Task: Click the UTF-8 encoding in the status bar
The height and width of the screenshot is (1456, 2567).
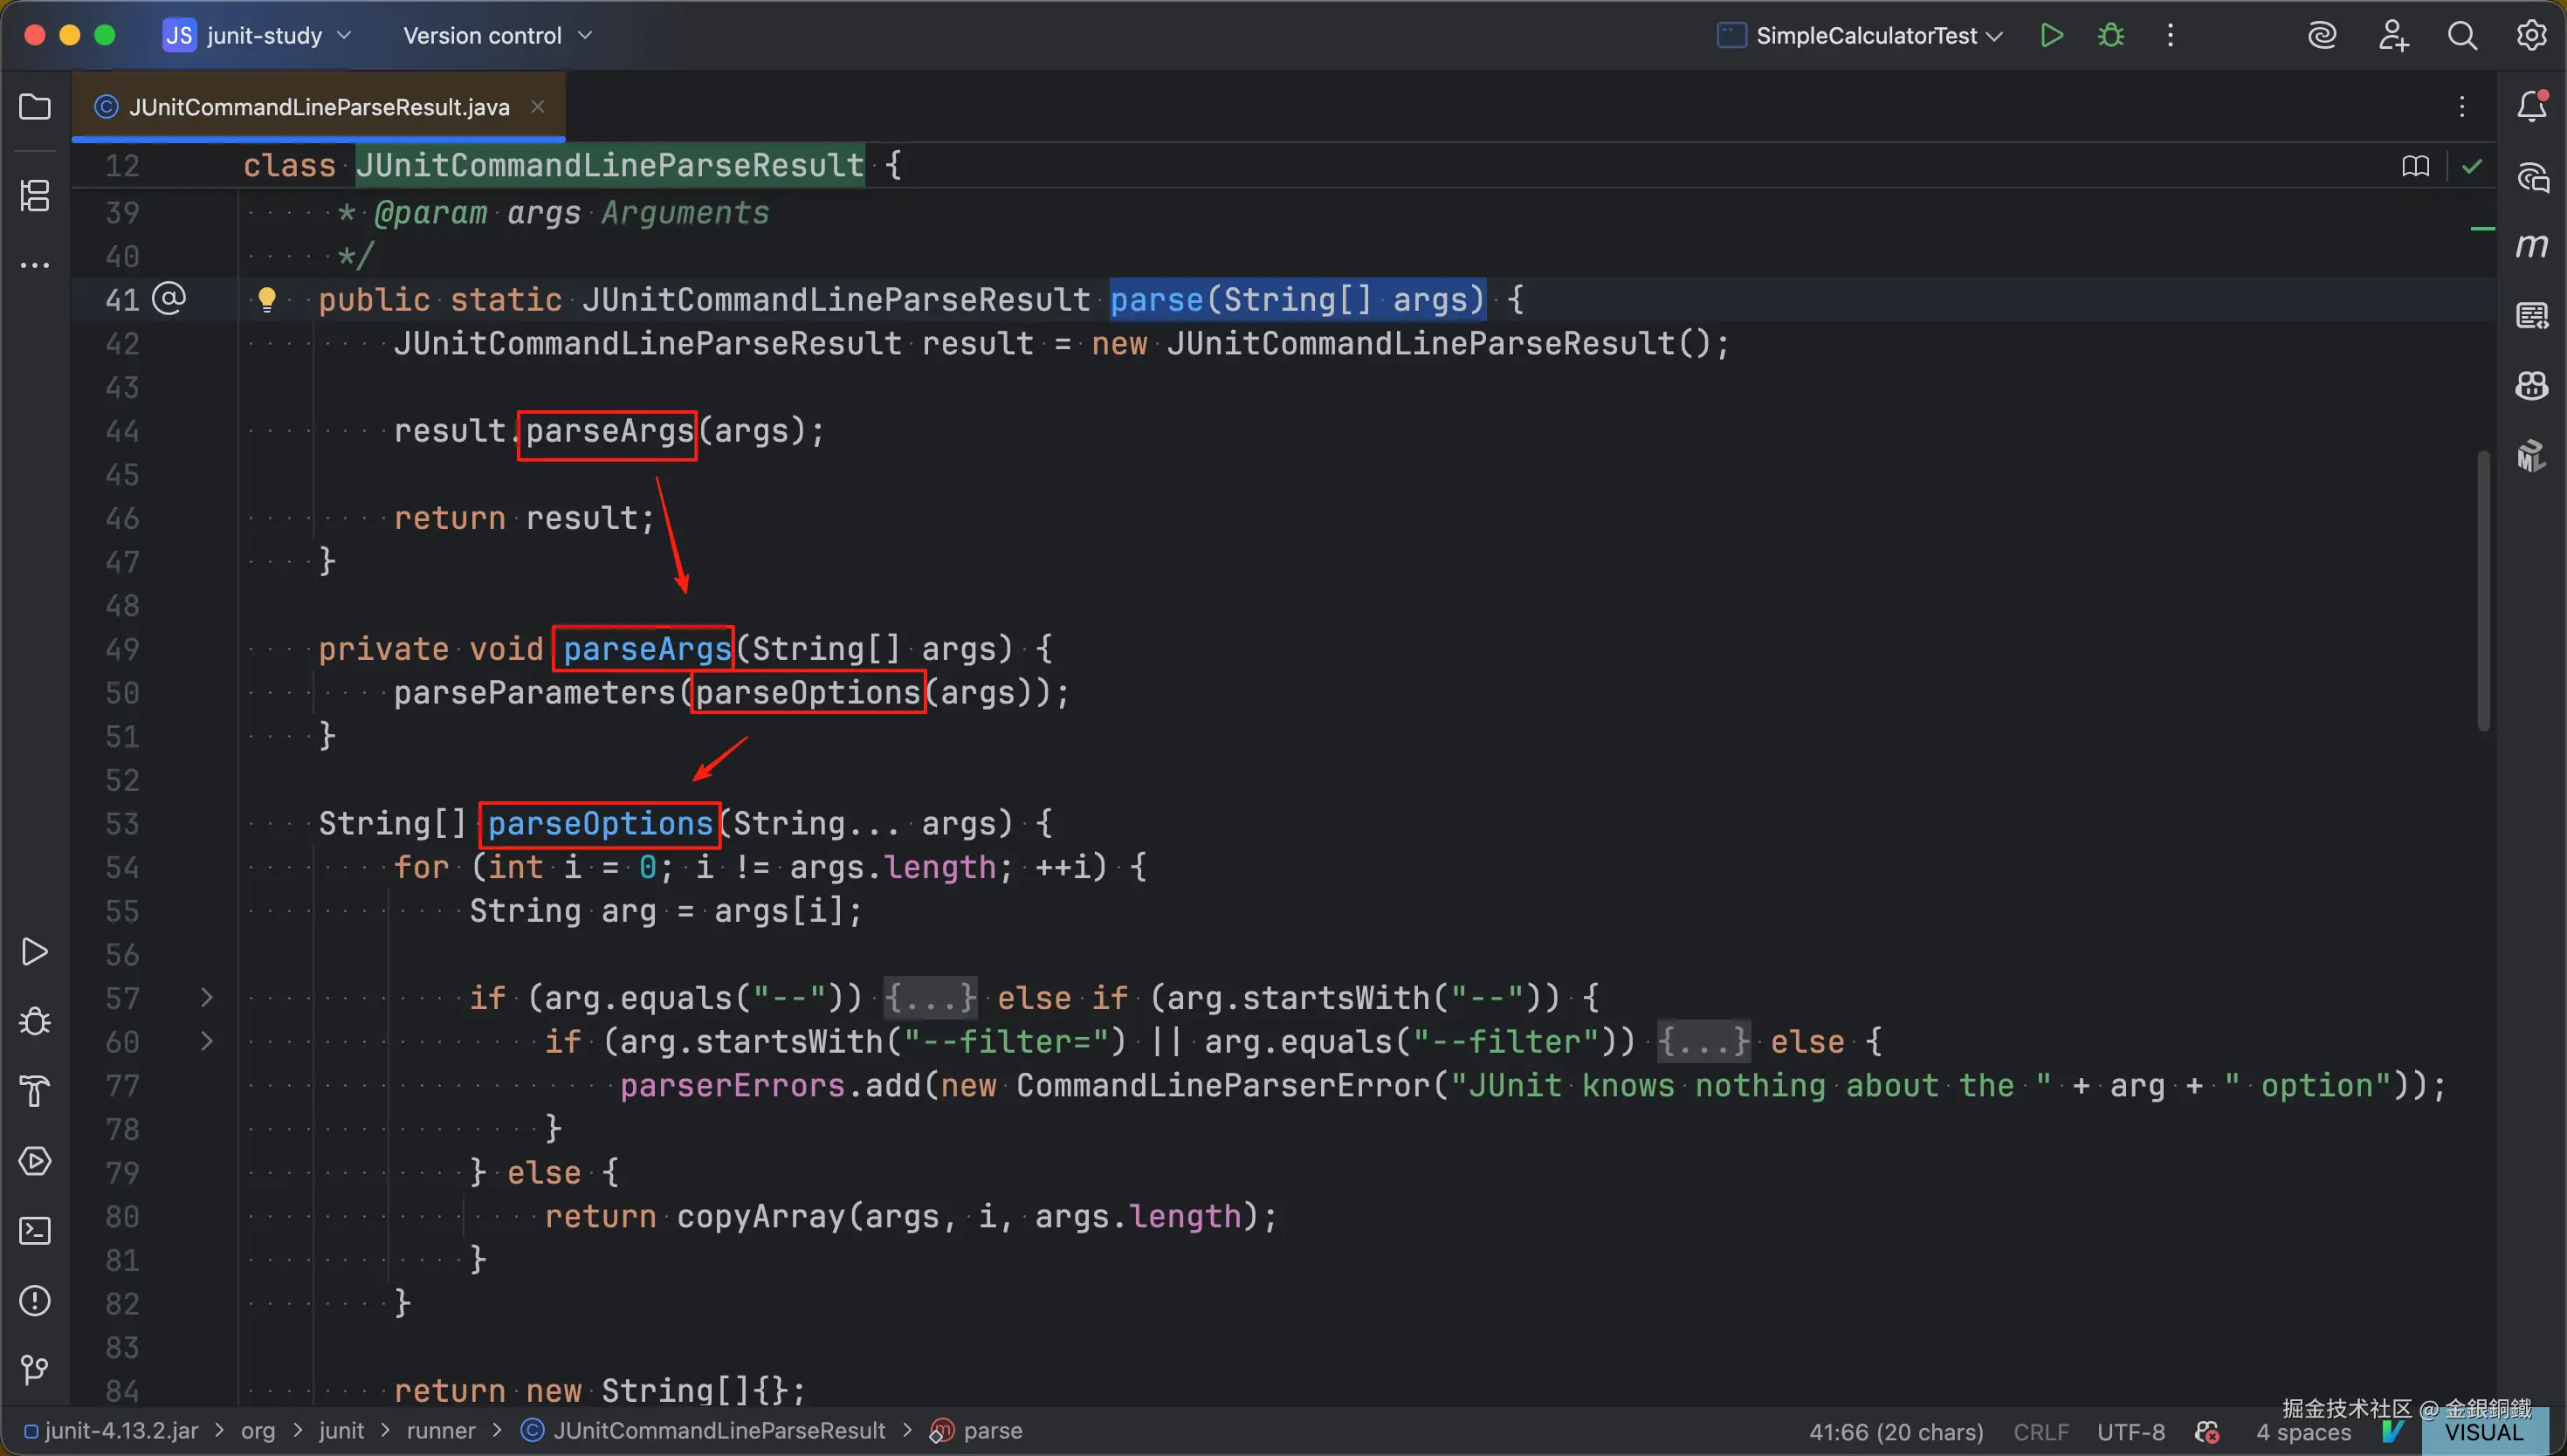Action: tap(2130, 1432)
